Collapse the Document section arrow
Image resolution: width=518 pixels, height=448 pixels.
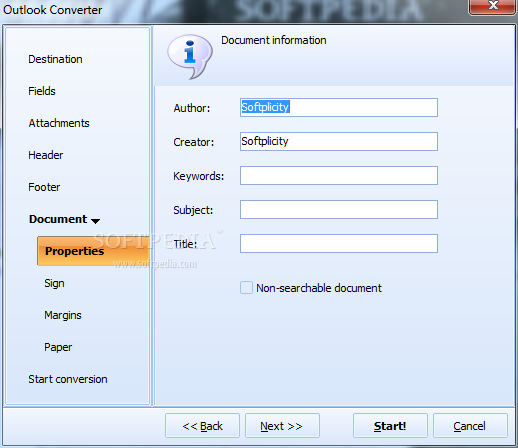[95, 221]
